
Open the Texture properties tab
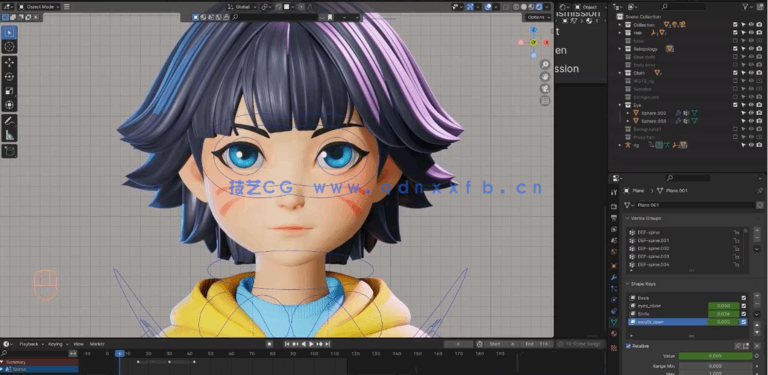(614, 348)
